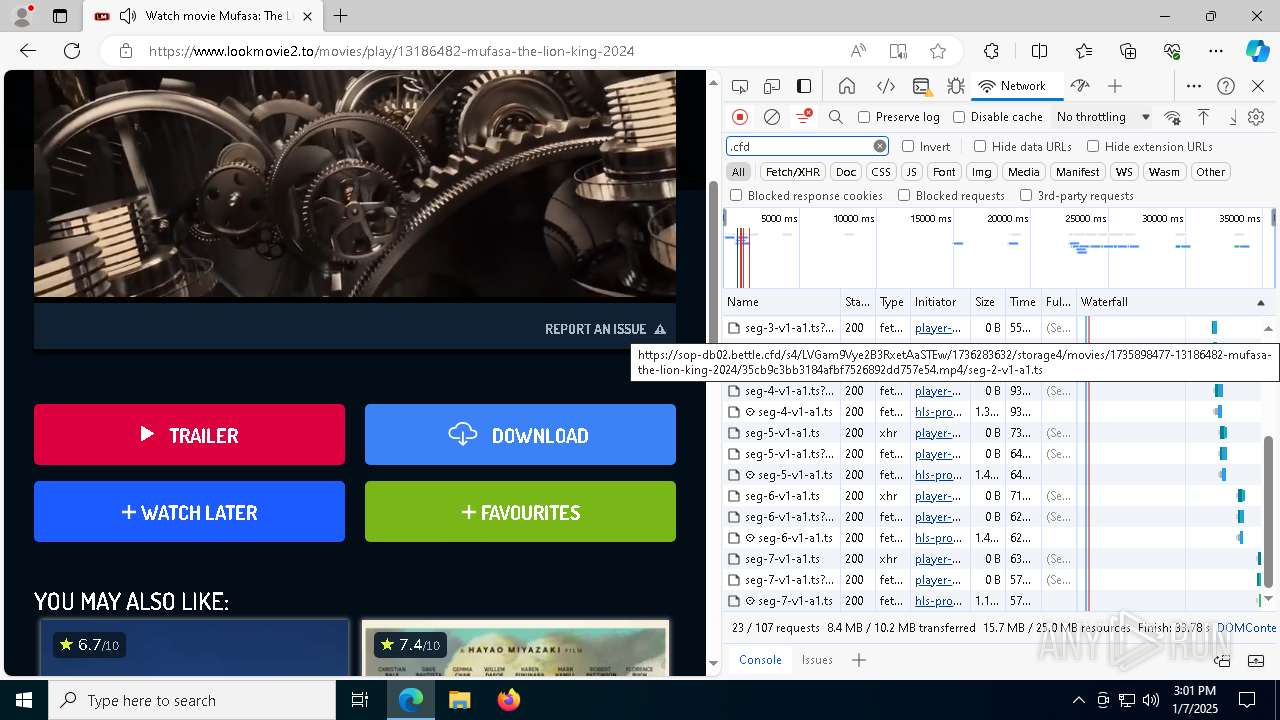Enable Preserve log checkbox
The width and height of the screenshot is (1280, 720).
tap(864, 117)
